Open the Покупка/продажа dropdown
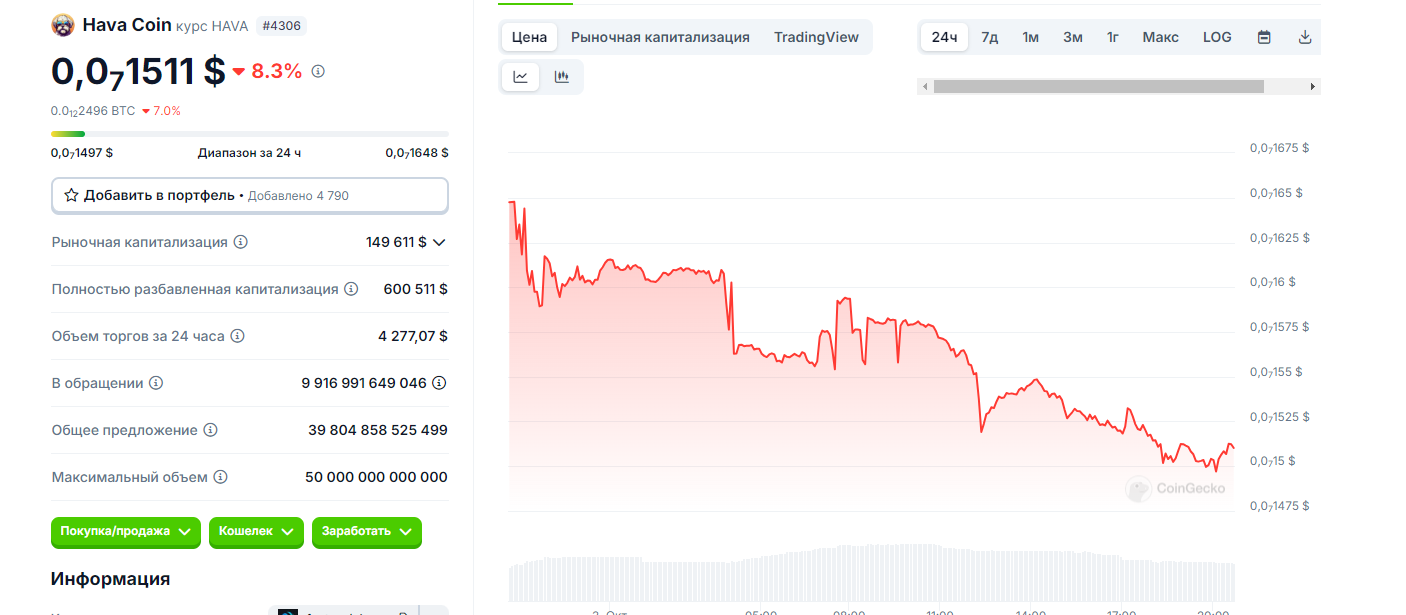This screenshot has height=615, width=1406. point(126,532)
